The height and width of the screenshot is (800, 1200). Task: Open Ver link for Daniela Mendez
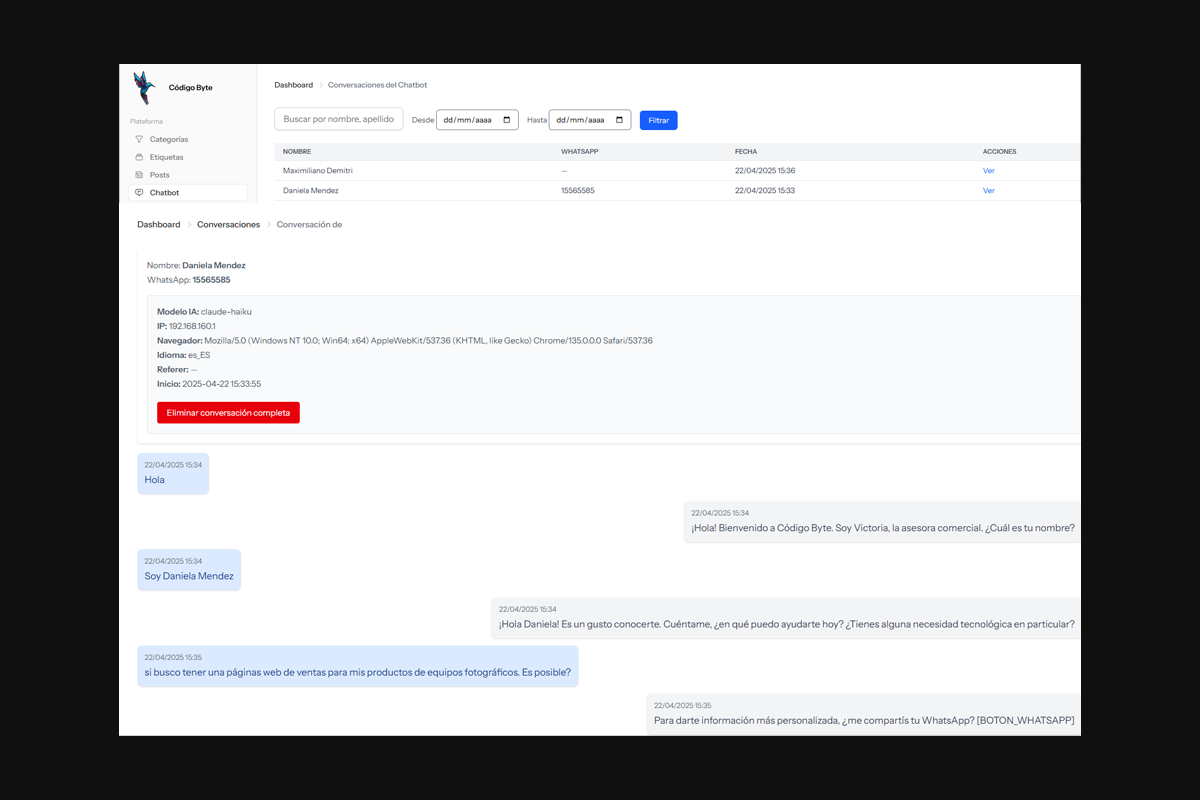tap(988, 190)
